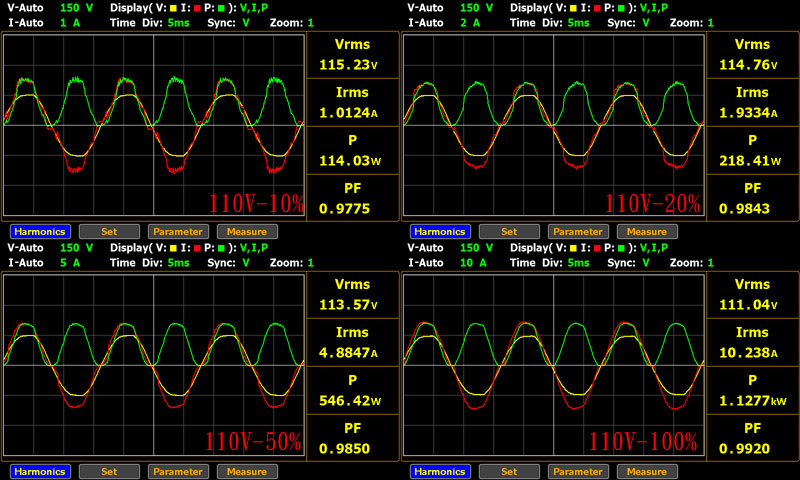
Task: Click the power reading 546.42W
Action: pyautogui.click(x=350, y=400)
